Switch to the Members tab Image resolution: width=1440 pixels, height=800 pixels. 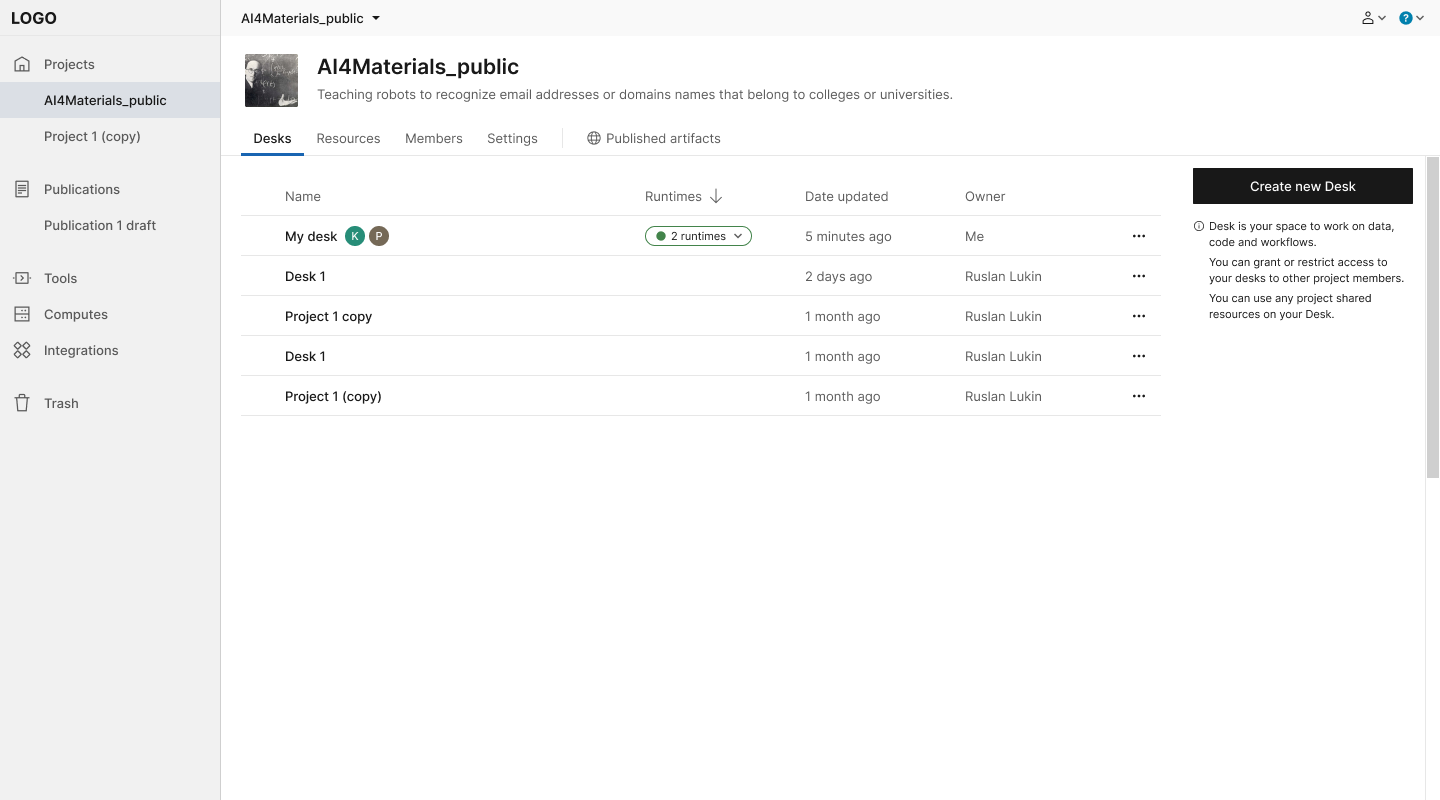pos(433,138)
